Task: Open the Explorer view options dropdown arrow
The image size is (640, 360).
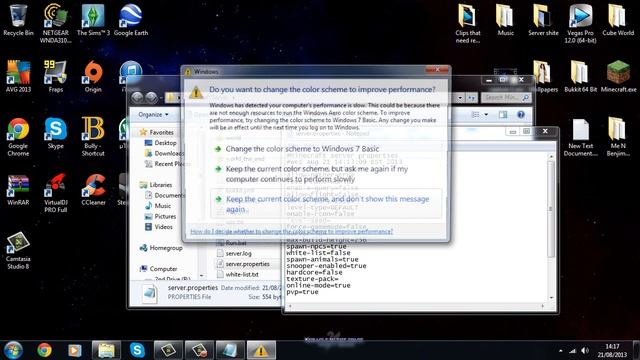Action: (x=486, y=115)
